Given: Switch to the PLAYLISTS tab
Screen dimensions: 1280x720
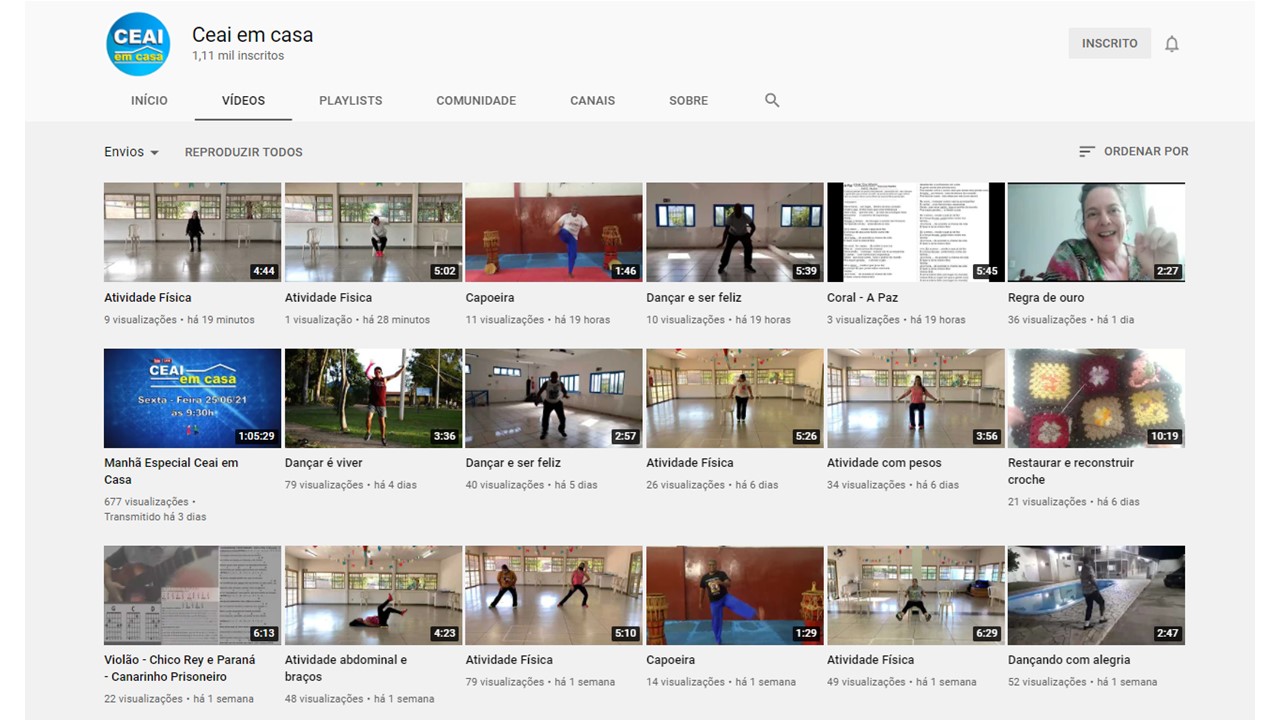Looking at the screenshot, I should [x=351, y=100].
